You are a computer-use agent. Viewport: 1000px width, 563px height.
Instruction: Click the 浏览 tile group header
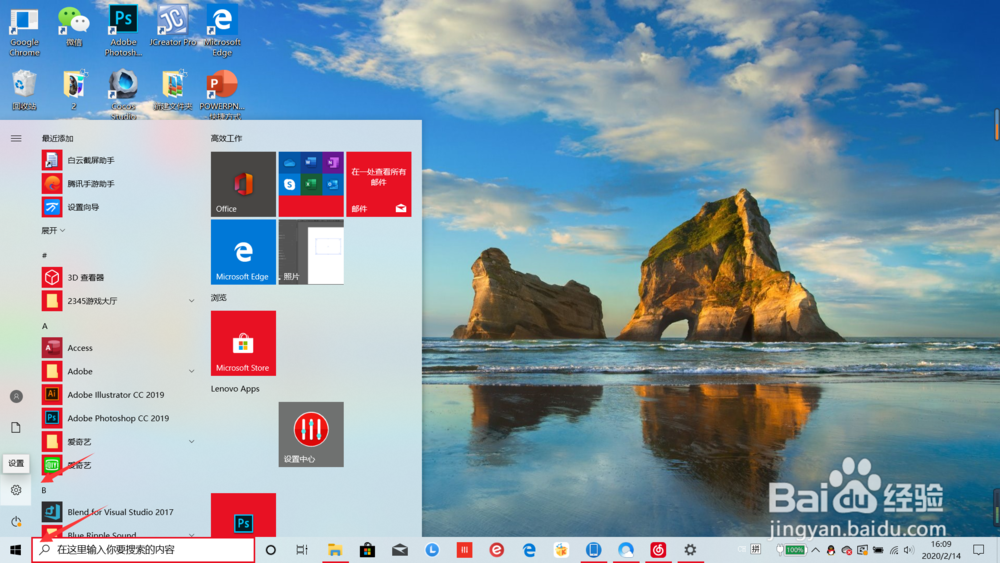pyautogui.click(x=219, y=298)
